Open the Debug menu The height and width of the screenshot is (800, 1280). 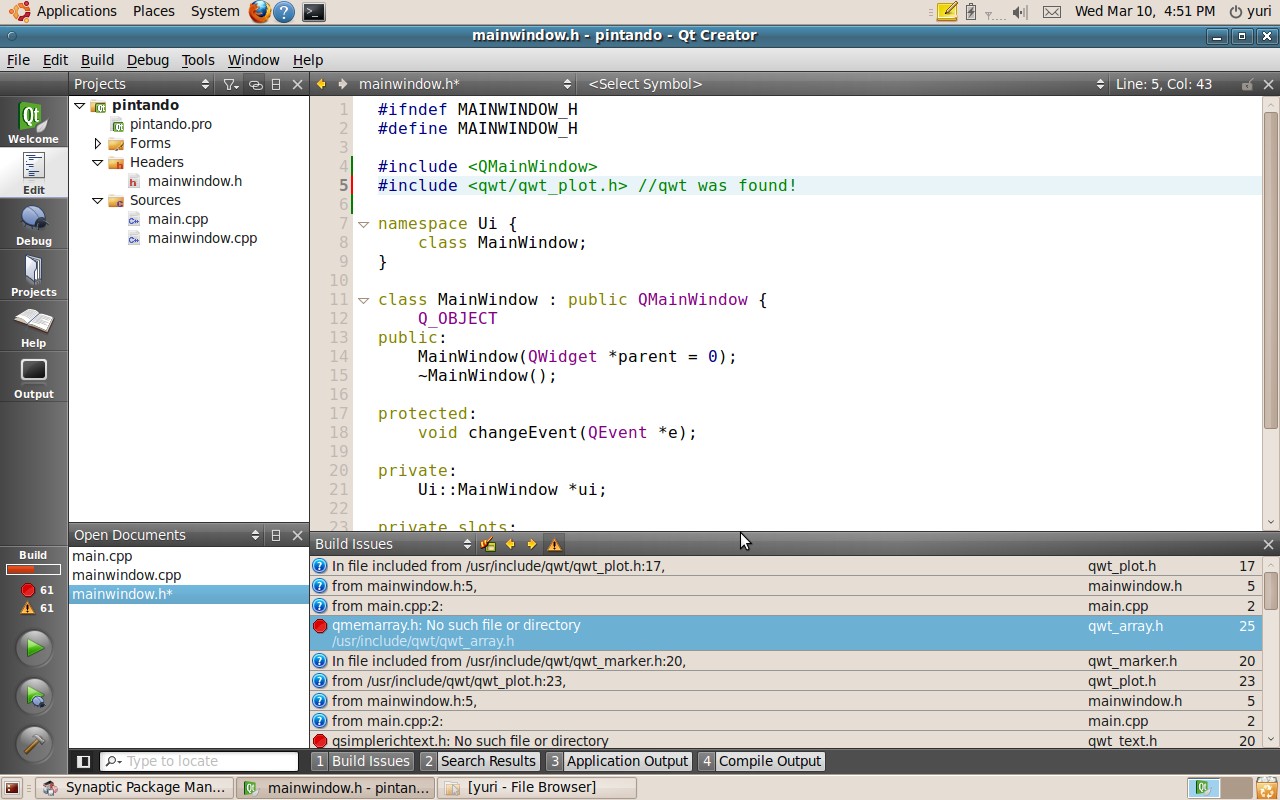tap(148, 60)
